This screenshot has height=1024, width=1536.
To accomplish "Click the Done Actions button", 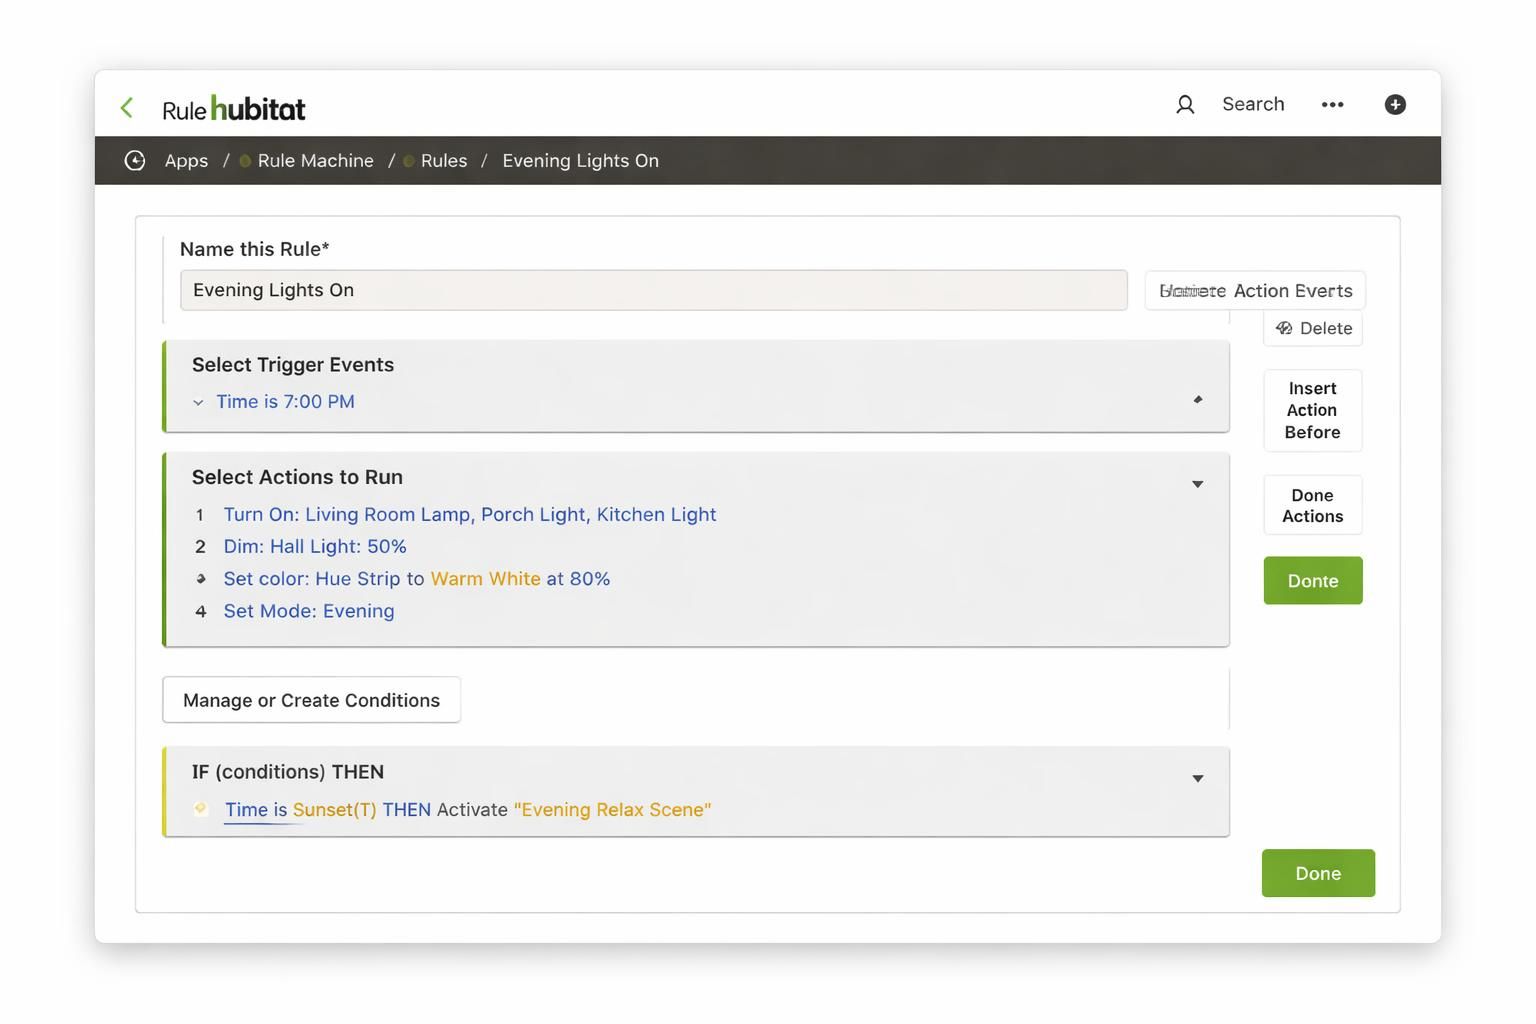I will 1313,506.
